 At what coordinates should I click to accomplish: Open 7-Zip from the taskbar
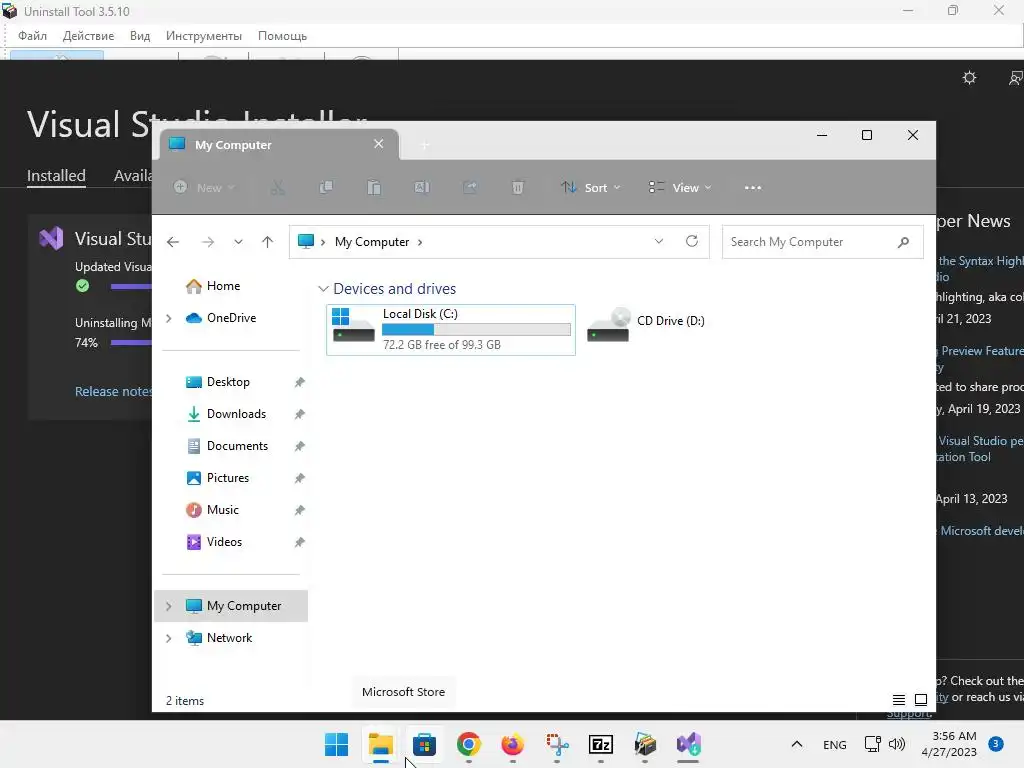(601, 744)
